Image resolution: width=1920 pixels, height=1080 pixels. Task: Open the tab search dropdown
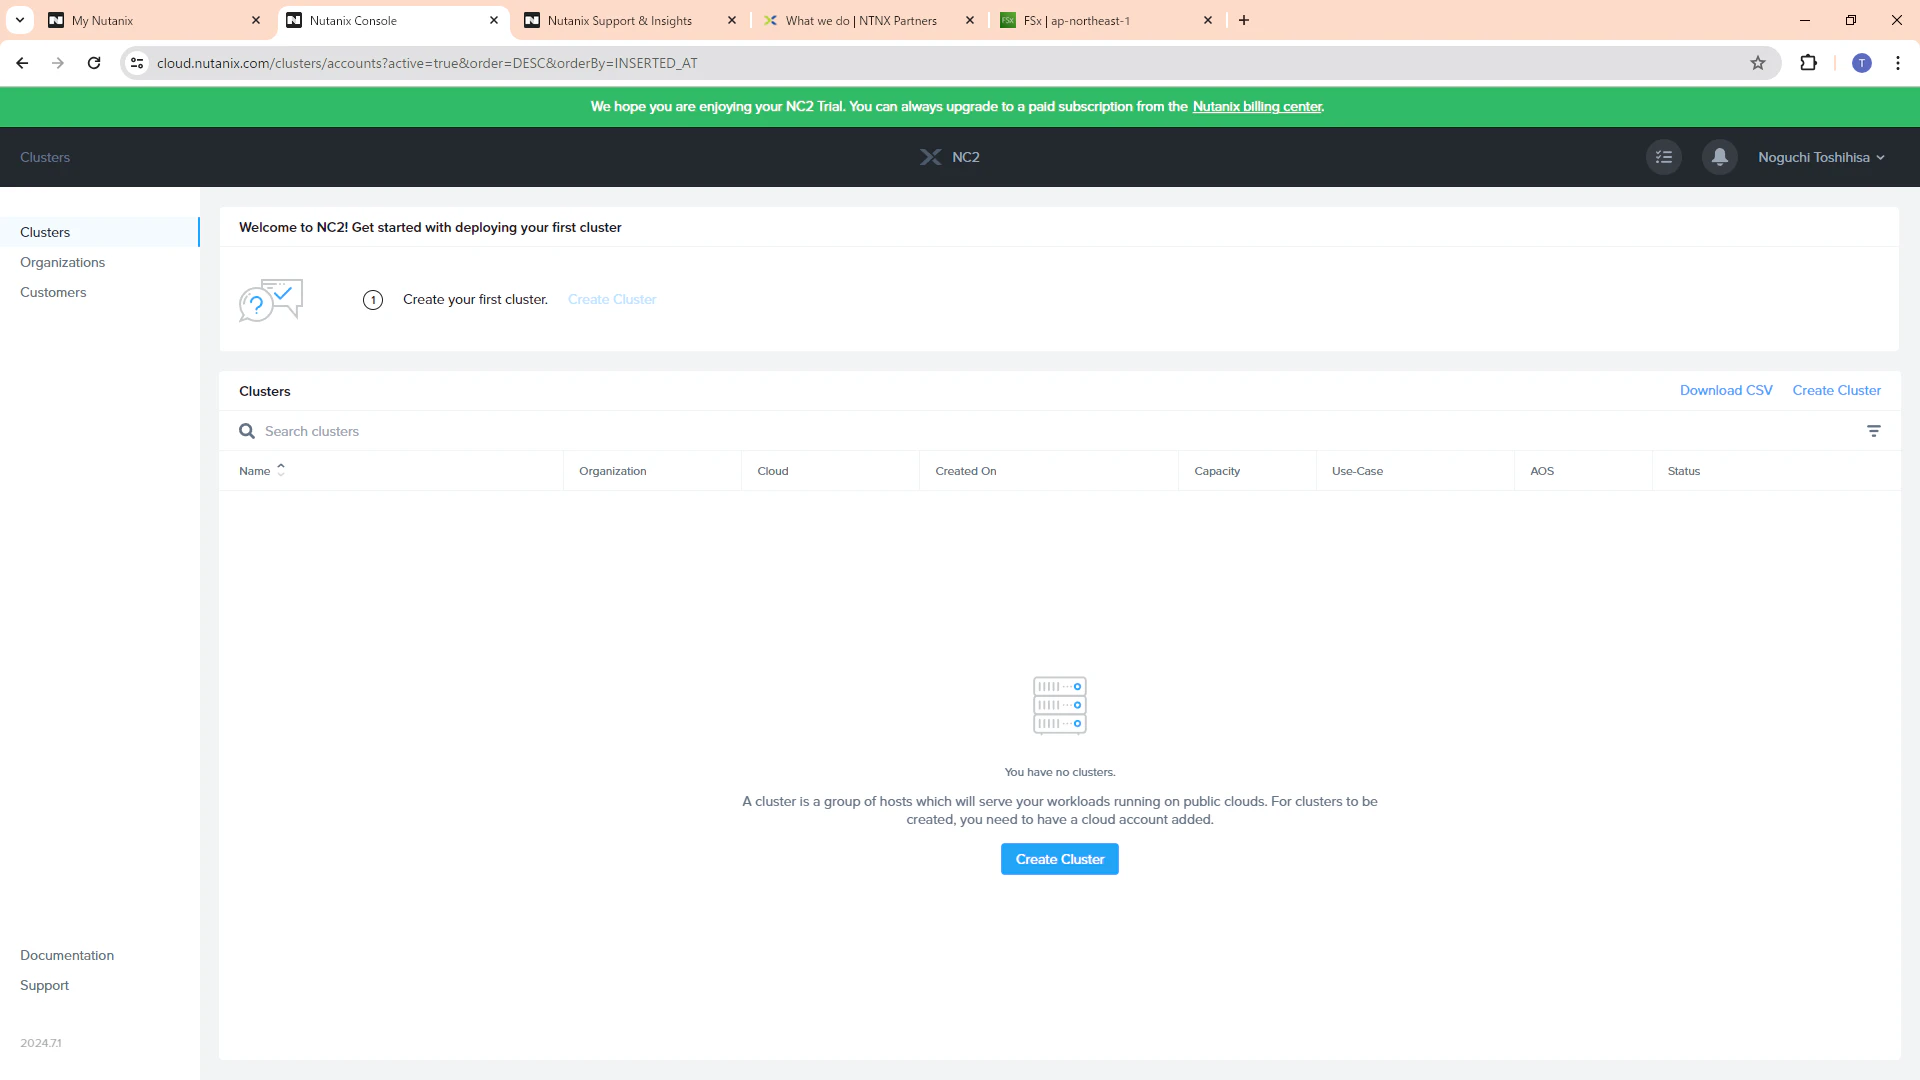(x=20, y=20)
